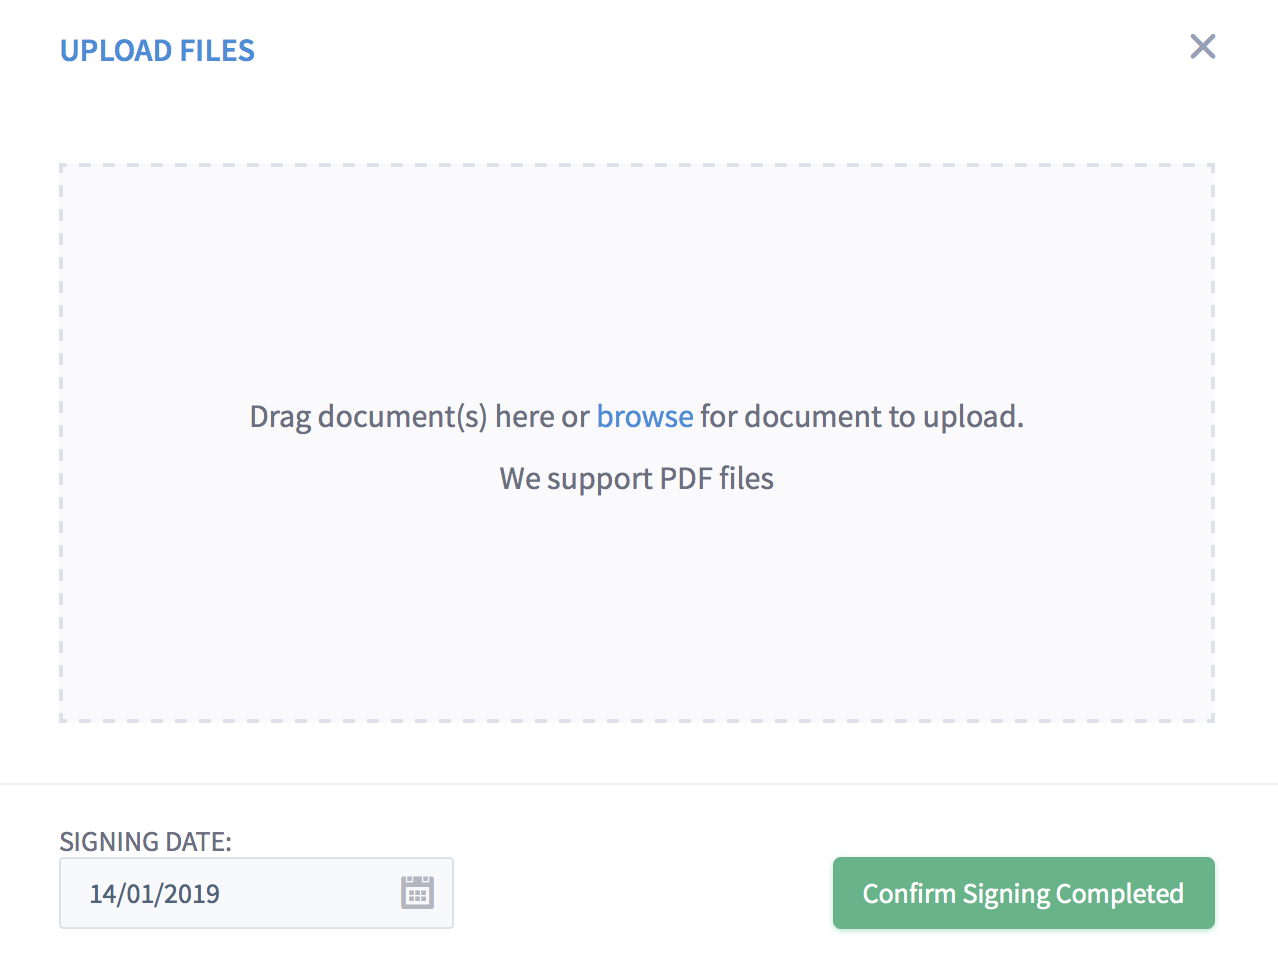Screen dimensions: 1278x966
Task: Click the SIGNING DATE label
Action: click(x=146, y=842)
